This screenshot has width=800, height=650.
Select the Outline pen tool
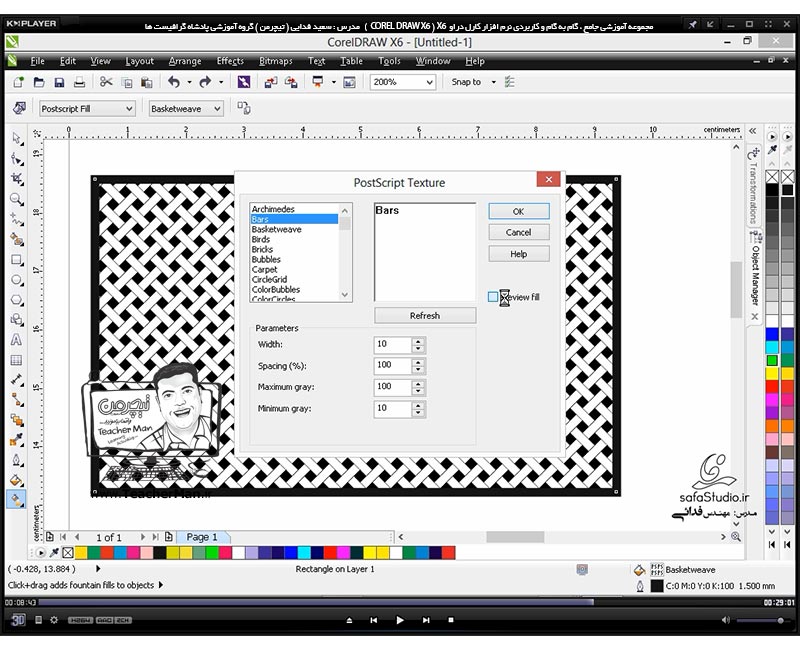click(17, 460)
